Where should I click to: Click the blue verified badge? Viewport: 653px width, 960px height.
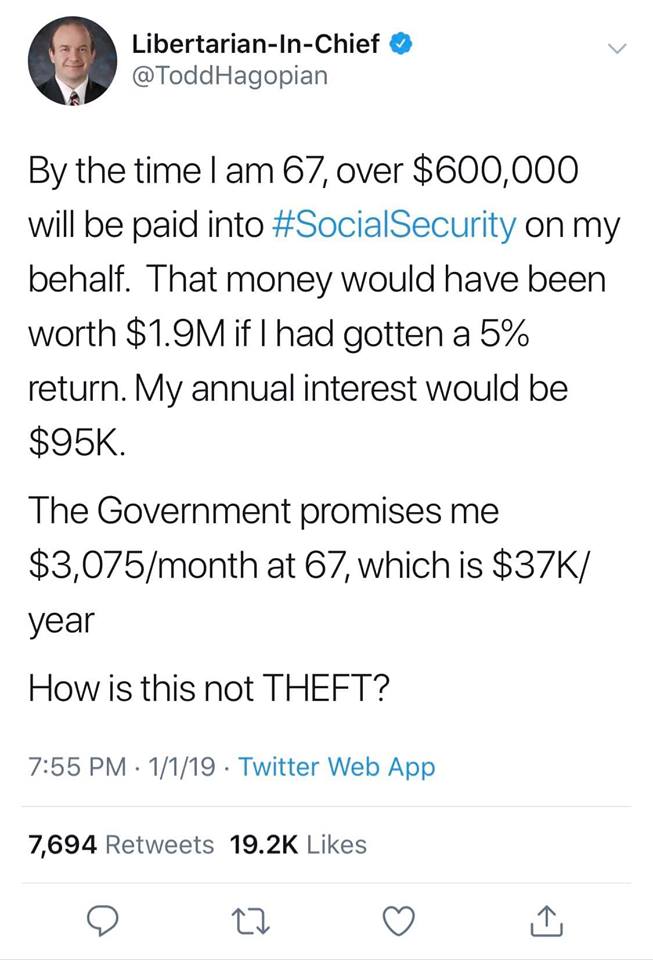[401, 43]
